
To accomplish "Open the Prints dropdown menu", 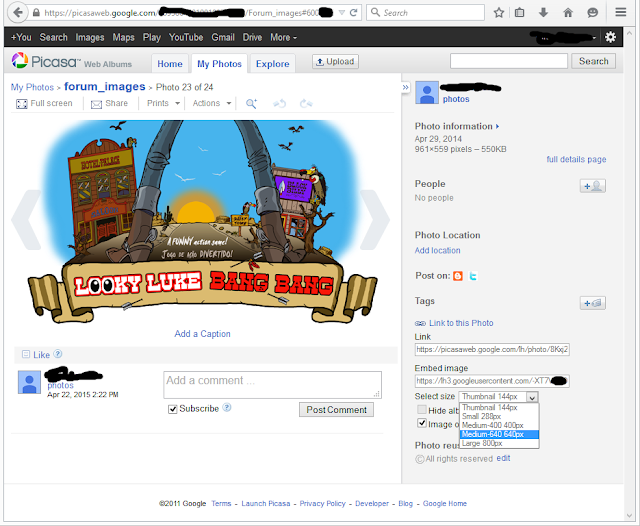I will (x=163, y=103).
